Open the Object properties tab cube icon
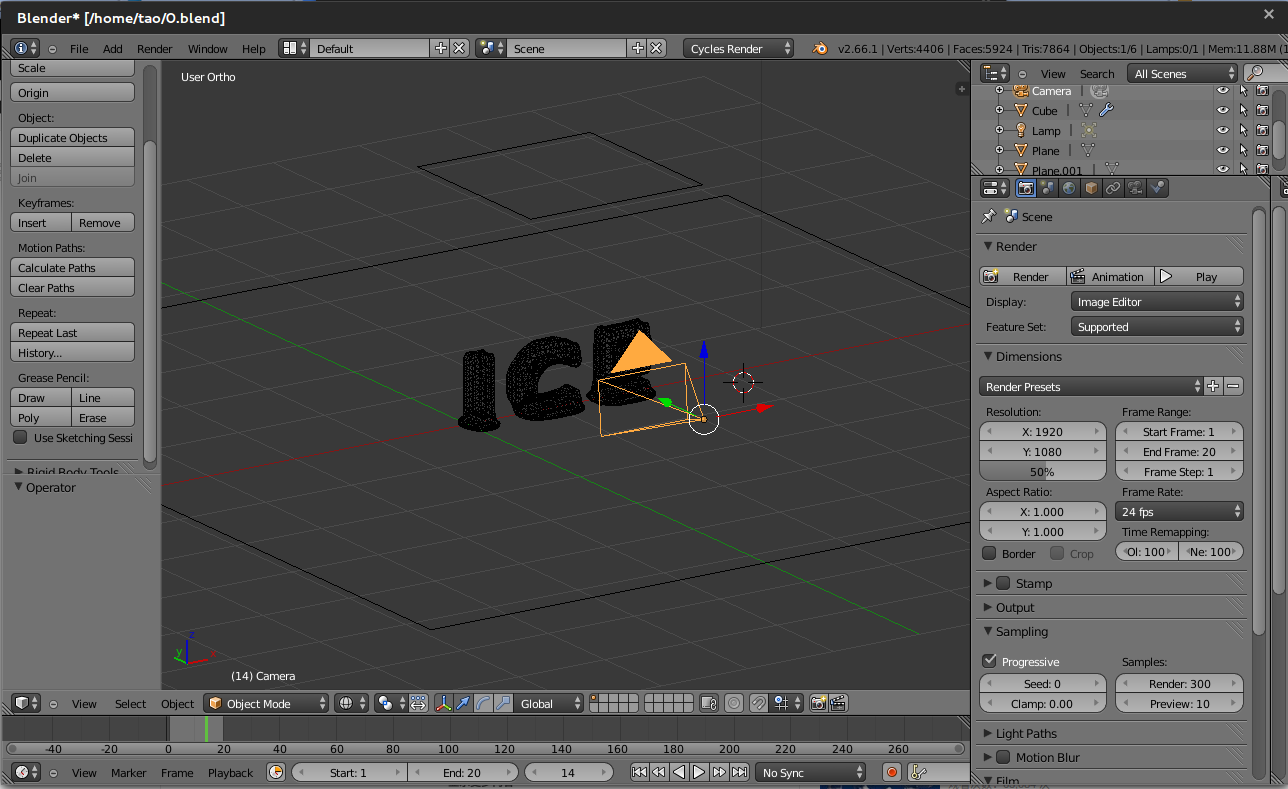This screenshot has width=1288, height=789. 1092,188
